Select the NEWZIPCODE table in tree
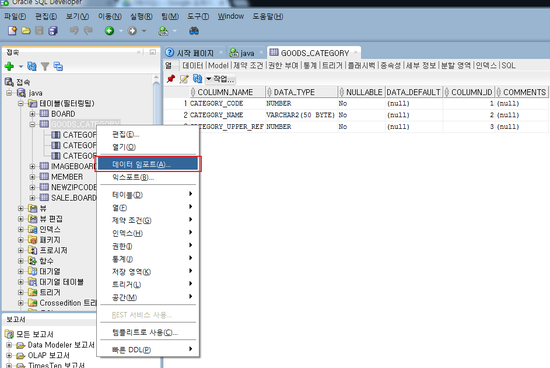 74,187
